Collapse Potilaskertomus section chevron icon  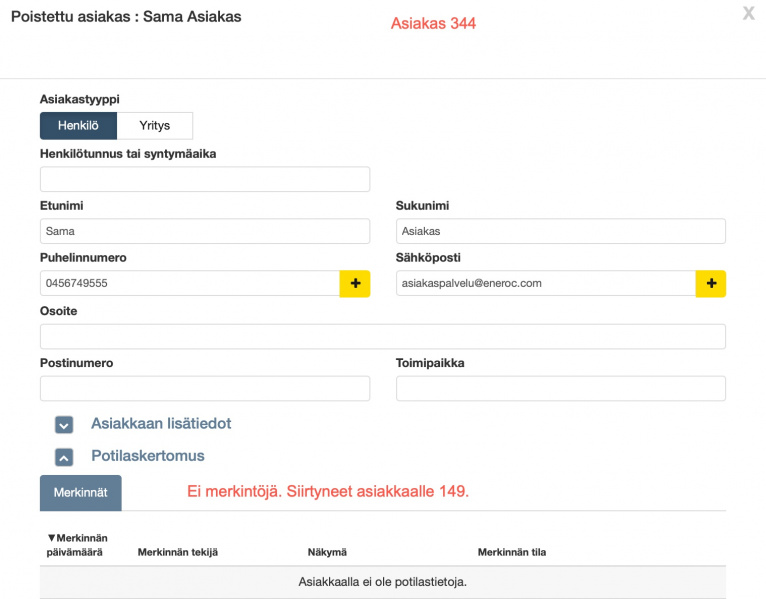(x=64, y=457)
